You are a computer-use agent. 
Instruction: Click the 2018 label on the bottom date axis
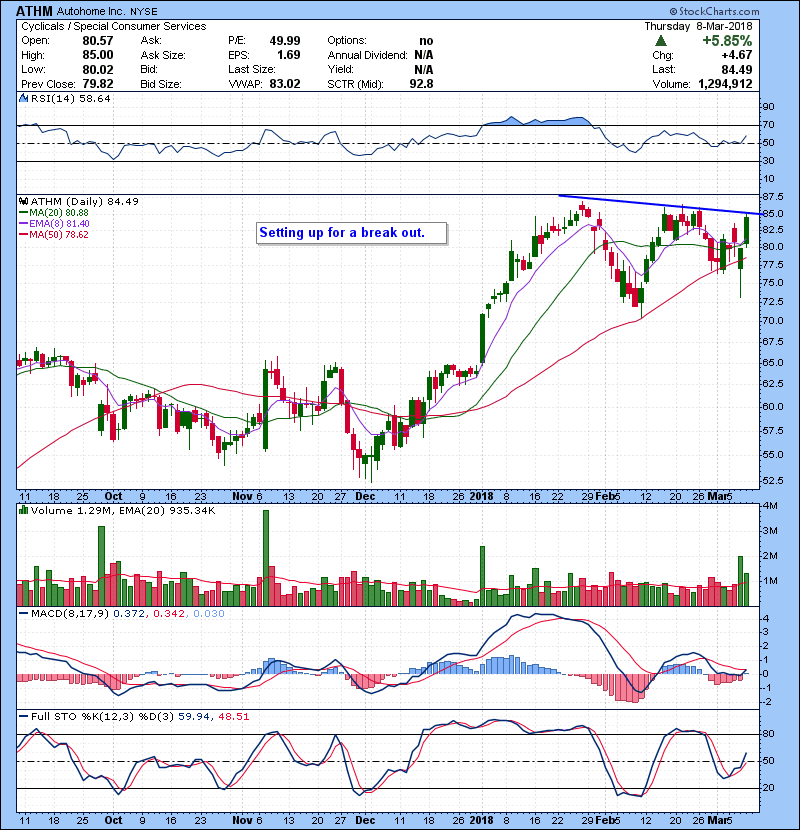point(481,820)
